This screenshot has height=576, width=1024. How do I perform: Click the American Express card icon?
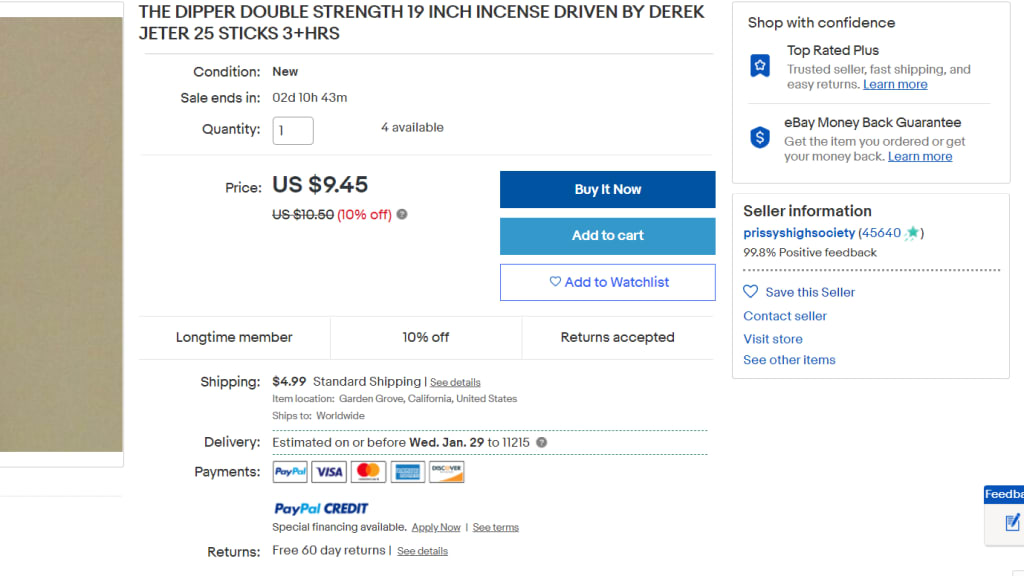click(407, 472)
